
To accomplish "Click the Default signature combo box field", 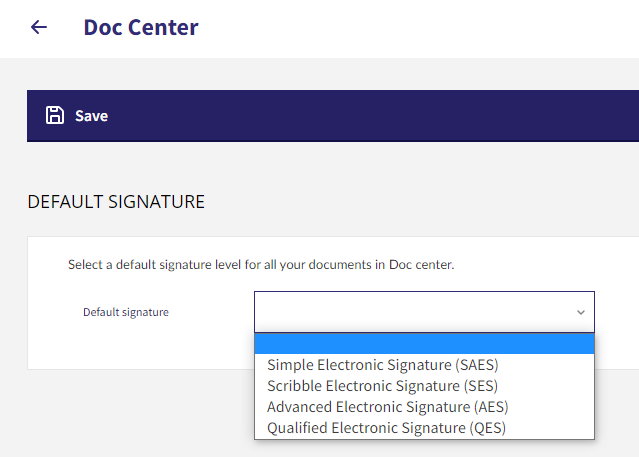I will pyautogui.click(x=424, y=312).
